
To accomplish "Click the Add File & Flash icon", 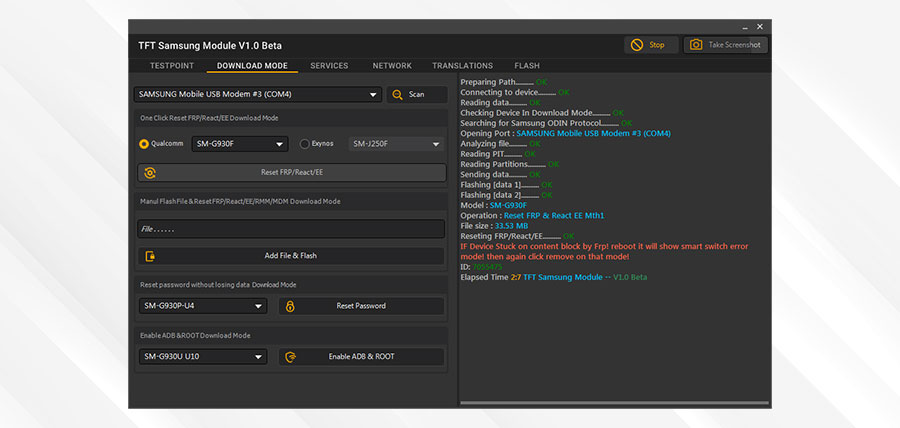I will 150,256.
